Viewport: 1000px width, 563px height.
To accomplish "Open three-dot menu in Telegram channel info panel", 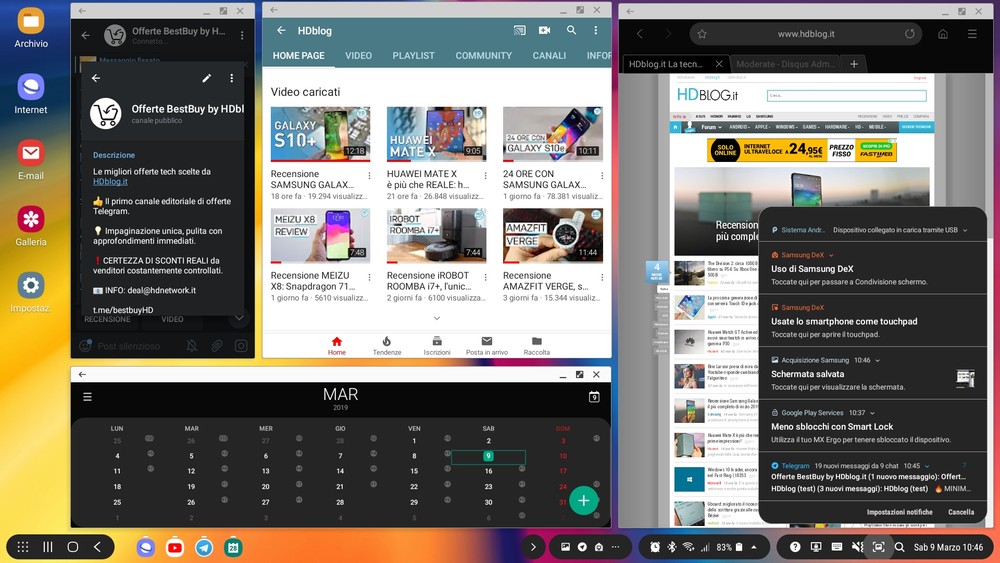I will [232, 78].
